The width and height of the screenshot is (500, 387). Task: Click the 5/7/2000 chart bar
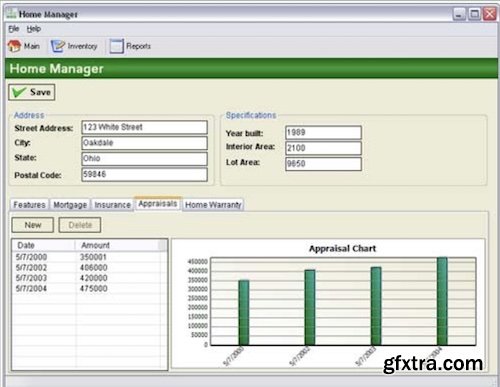click(x=244, y=312)
